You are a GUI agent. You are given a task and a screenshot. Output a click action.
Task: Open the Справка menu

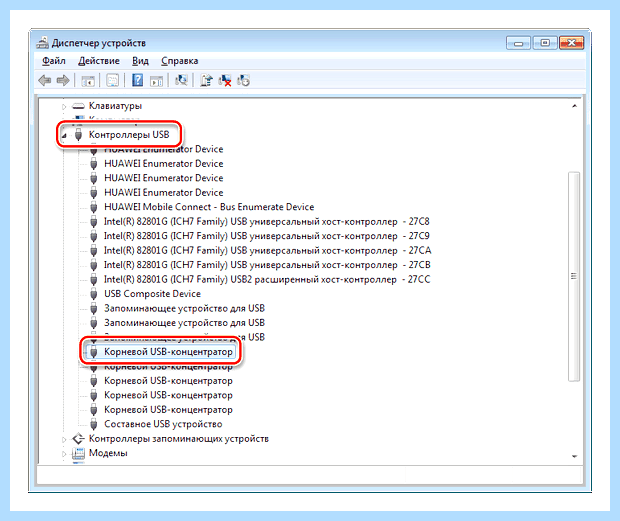click(180, 61)
